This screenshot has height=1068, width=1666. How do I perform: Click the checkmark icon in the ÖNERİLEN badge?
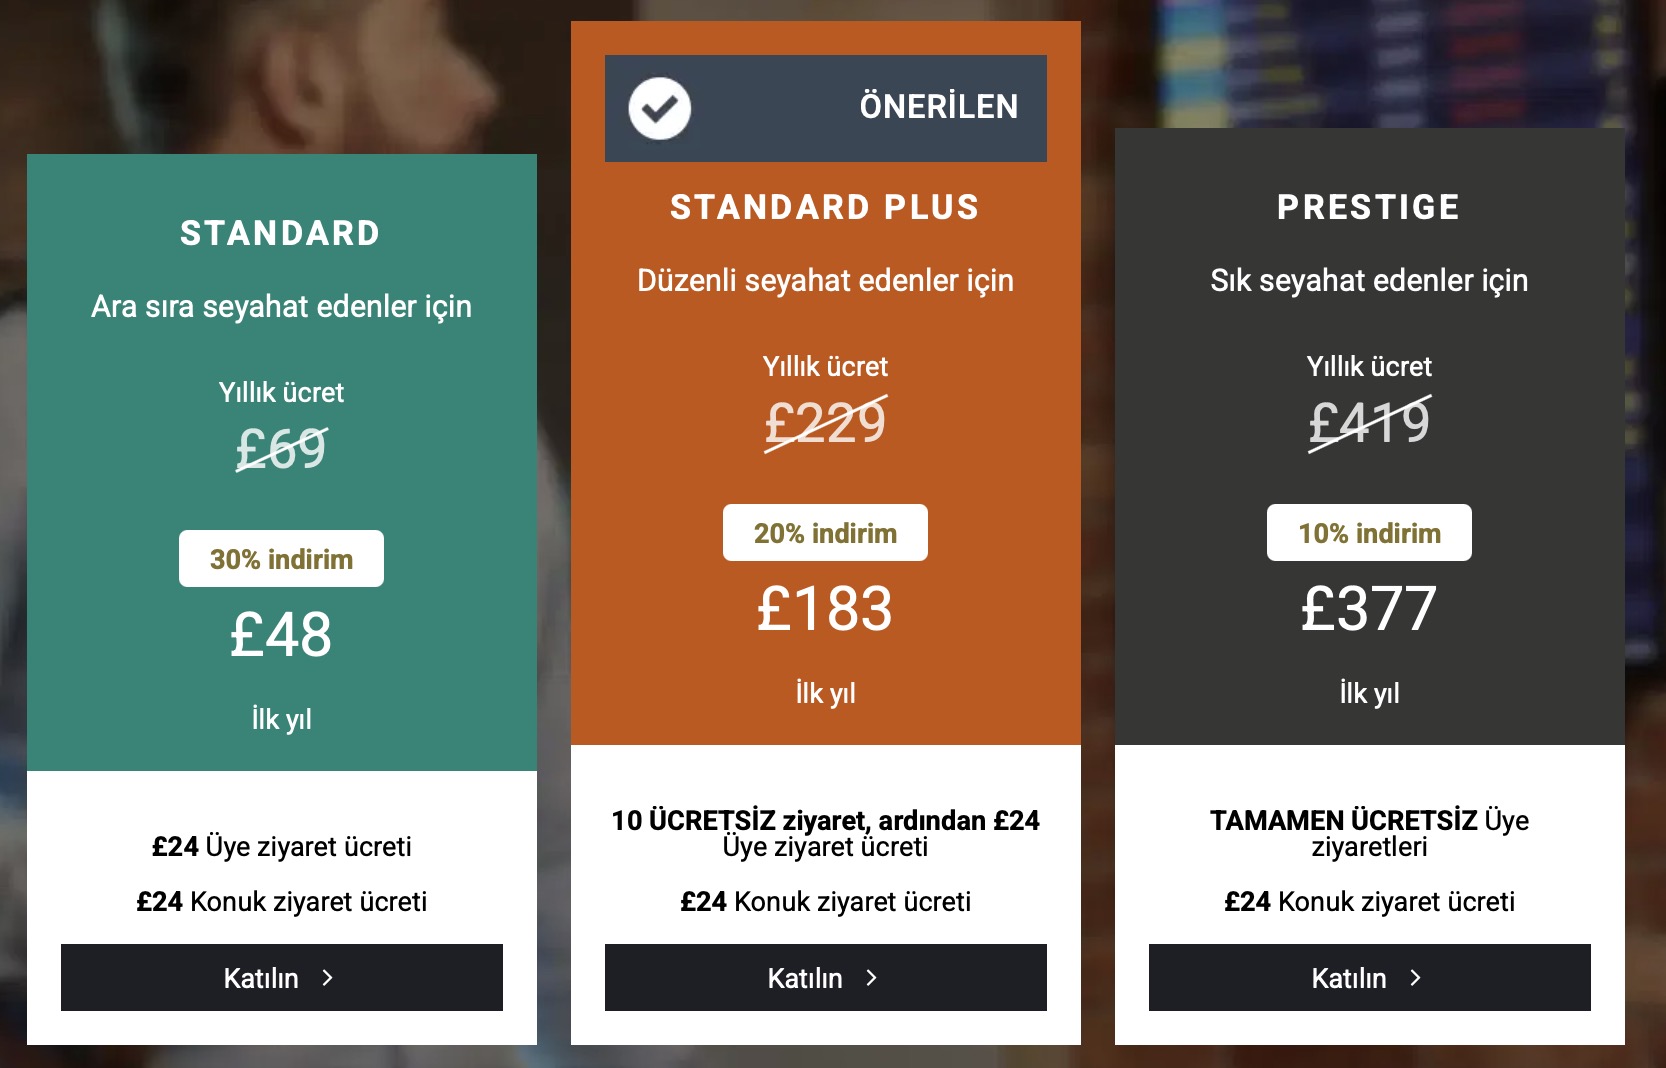[x=659, y=108]
